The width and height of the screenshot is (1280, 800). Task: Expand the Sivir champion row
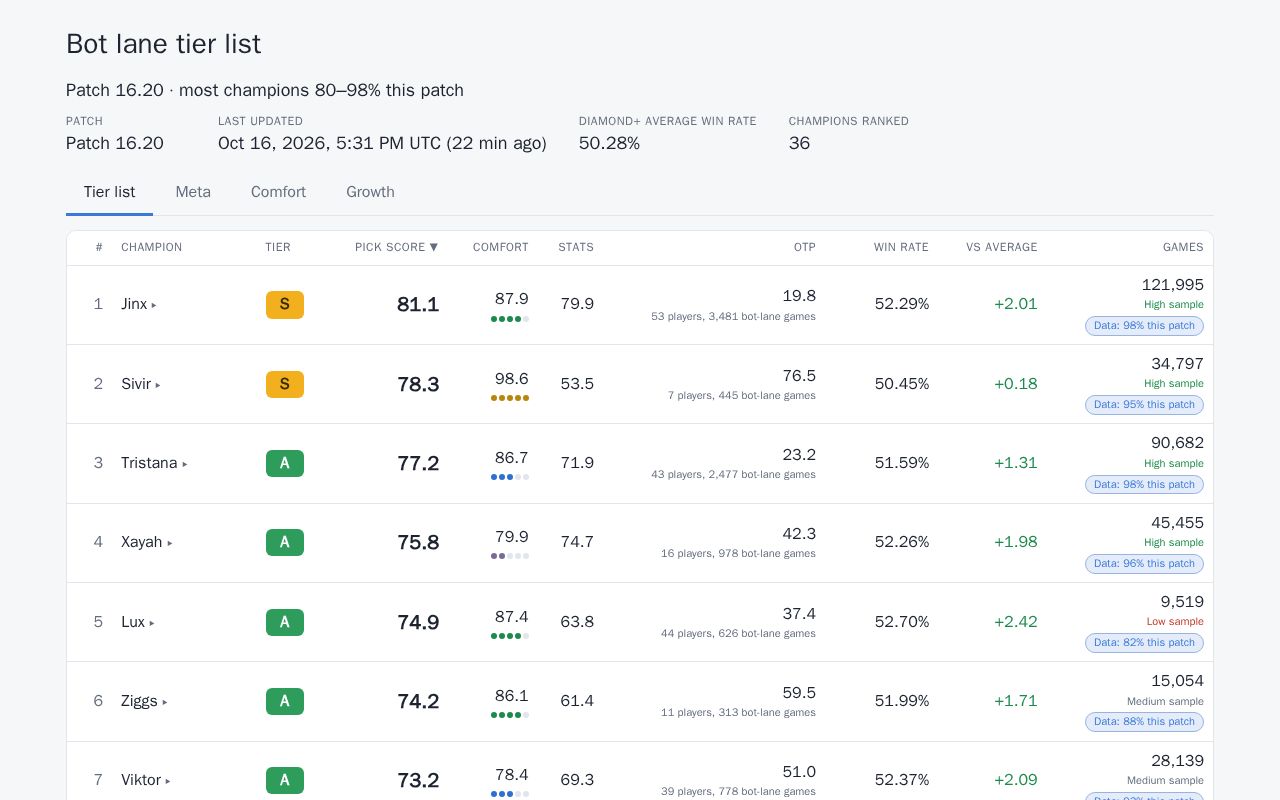tap(141, 384)
